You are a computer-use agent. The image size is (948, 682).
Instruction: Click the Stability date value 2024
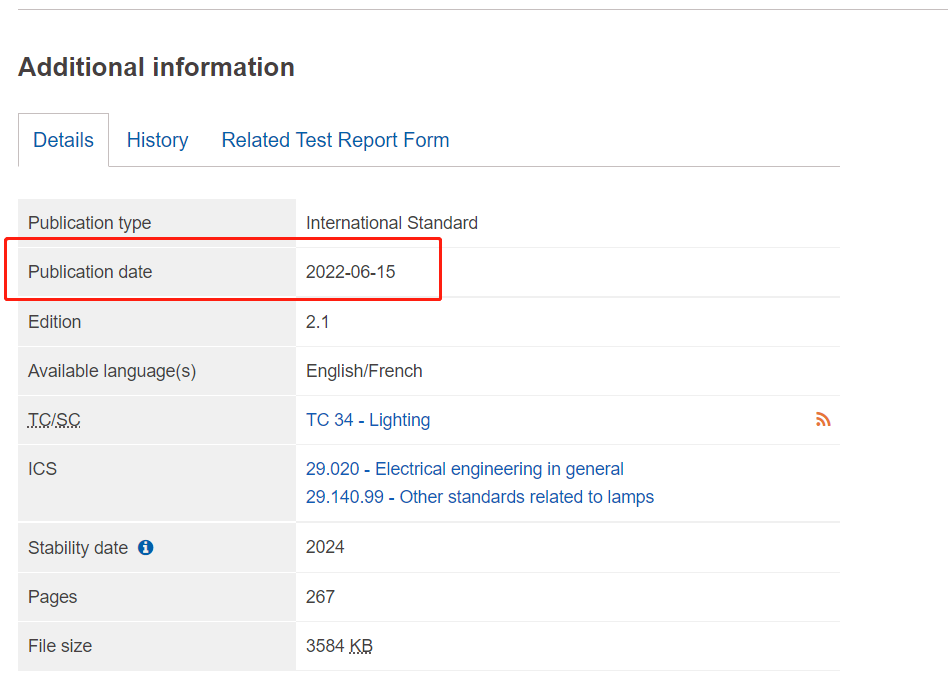(x=325, y=547)
